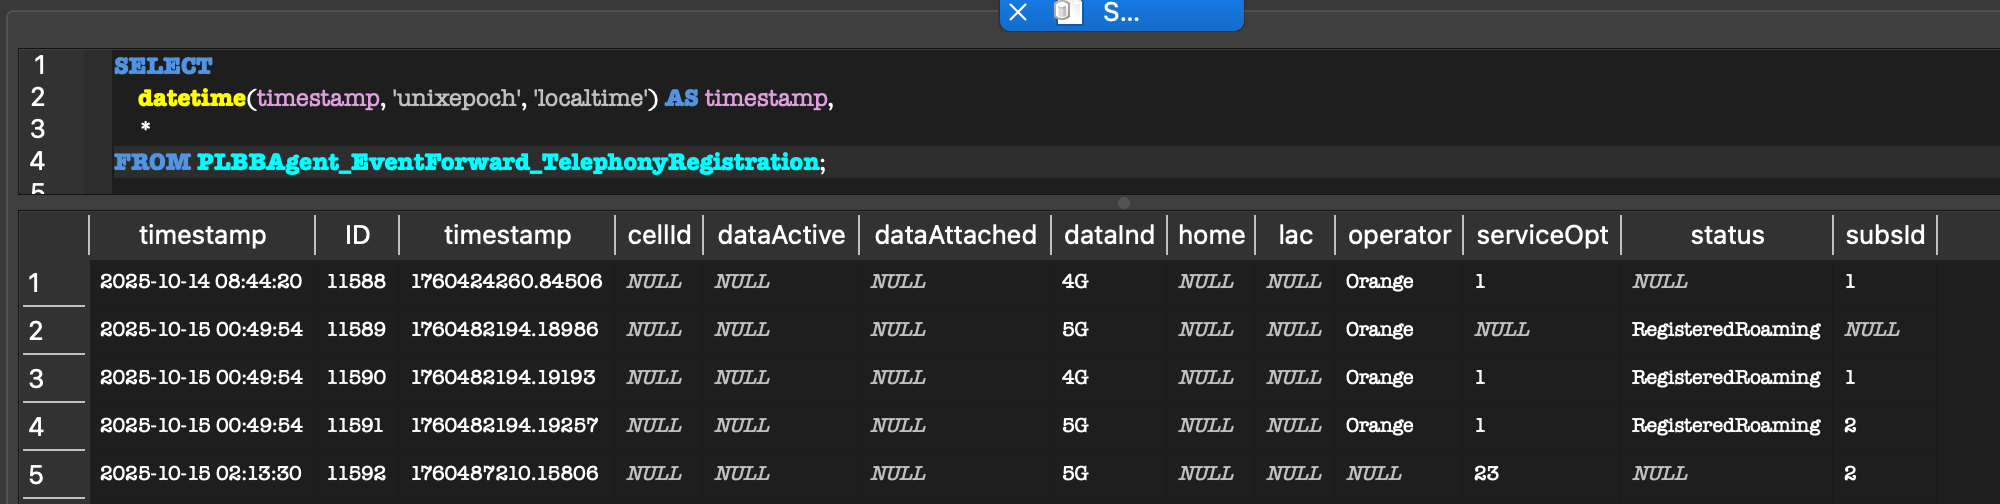
Task: Click the database document icon in tab
Action: pyautogui.click(x=1066, y=13)
